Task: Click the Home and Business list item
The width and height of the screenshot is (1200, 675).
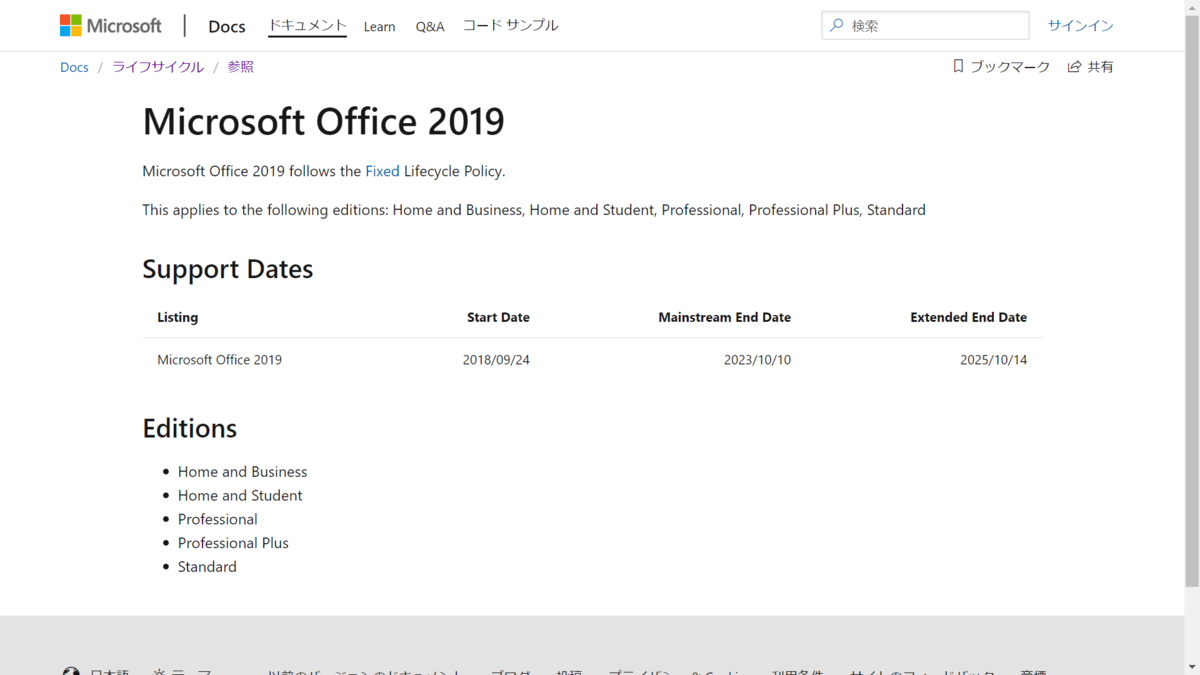Action: (242, 472)
